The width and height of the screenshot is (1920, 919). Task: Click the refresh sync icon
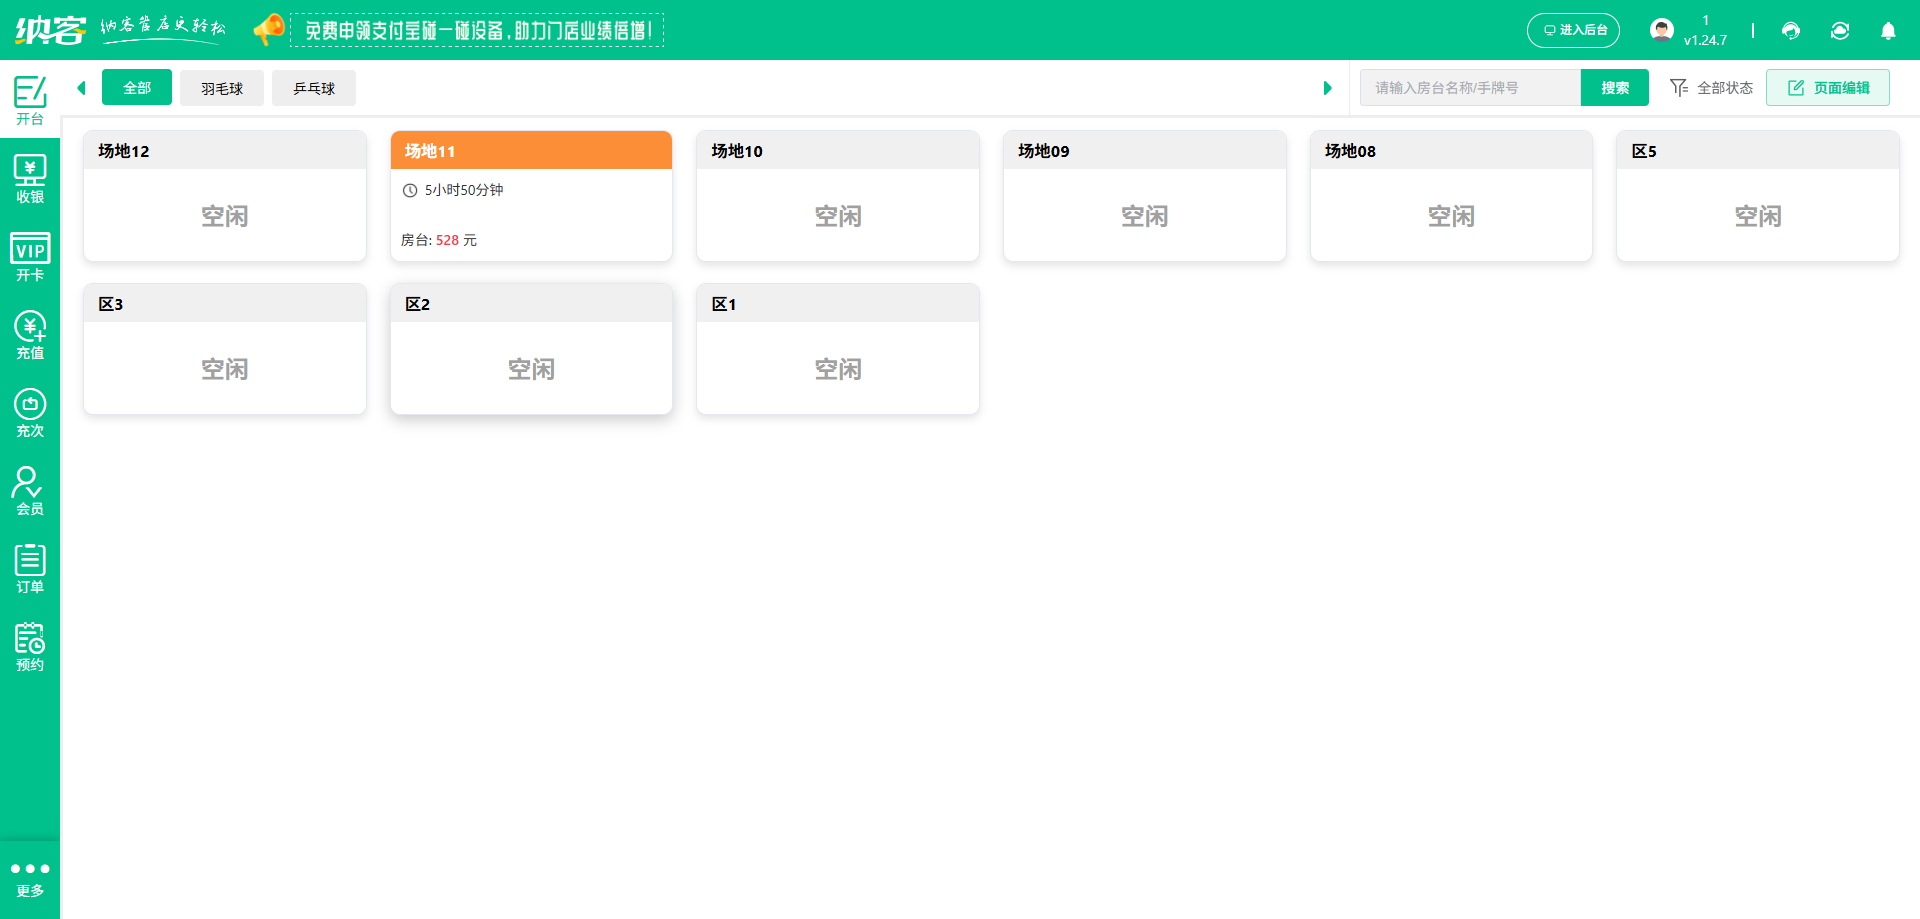(x=1839, y=30)
